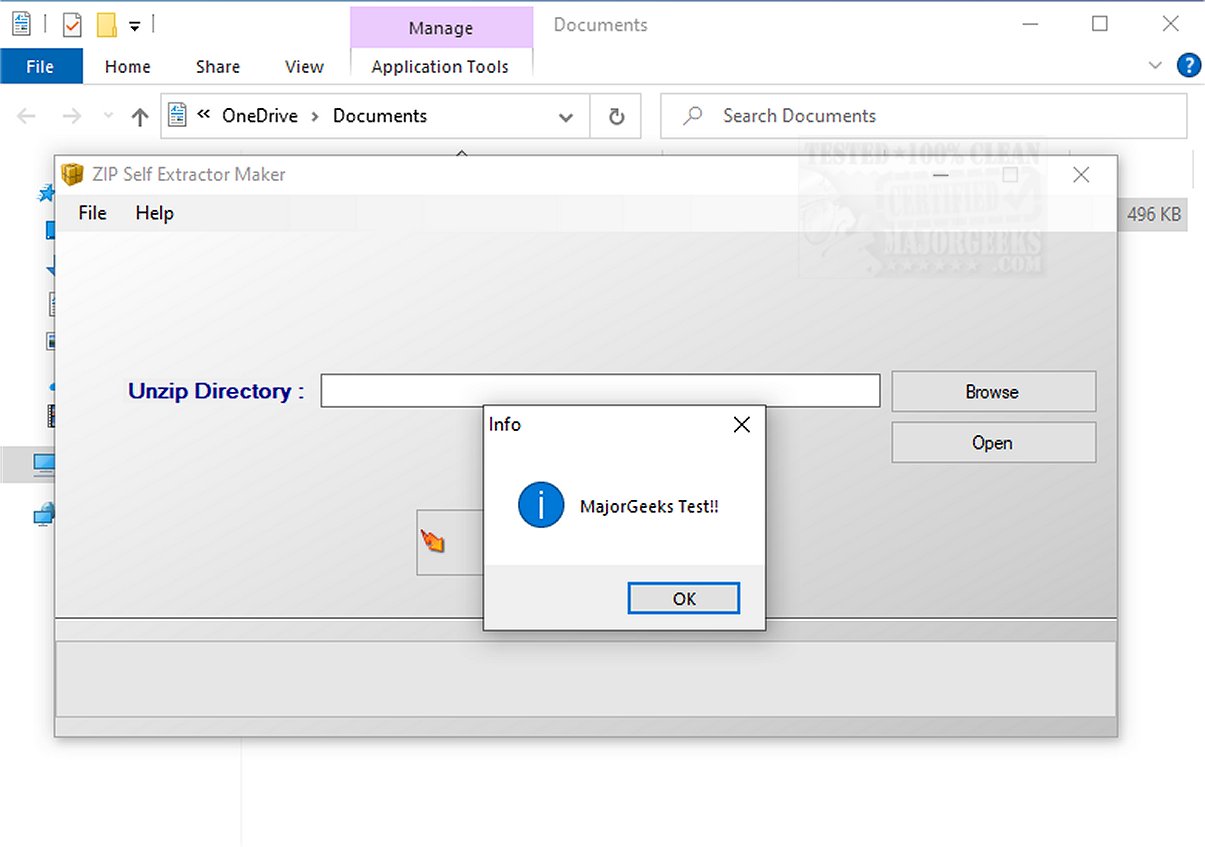Click the Browse button
The width and height of the screenshot is (1205, 847).
[x=992, y=392]
